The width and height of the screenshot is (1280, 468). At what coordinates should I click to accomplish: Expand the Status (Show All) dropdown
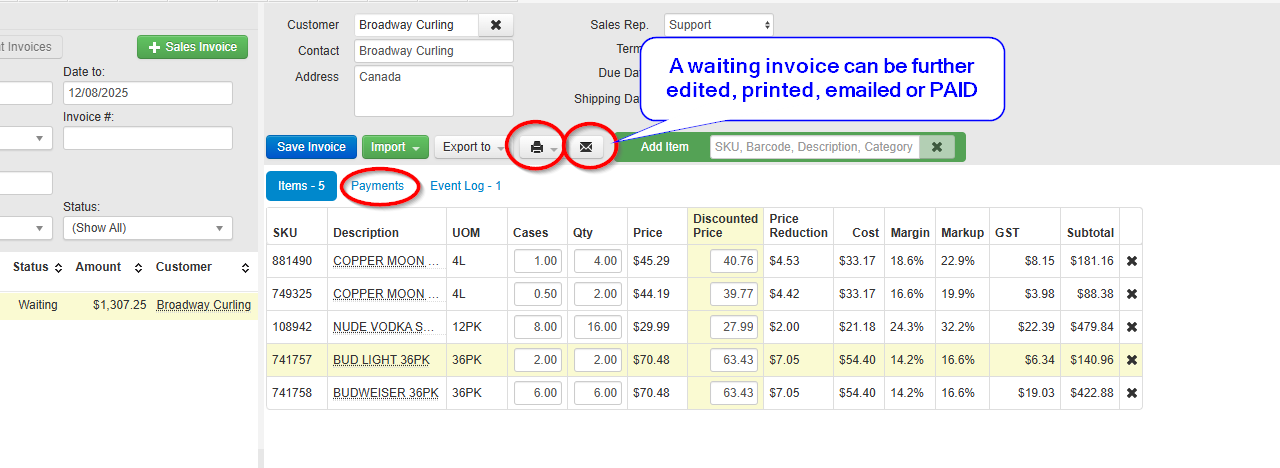148,228
